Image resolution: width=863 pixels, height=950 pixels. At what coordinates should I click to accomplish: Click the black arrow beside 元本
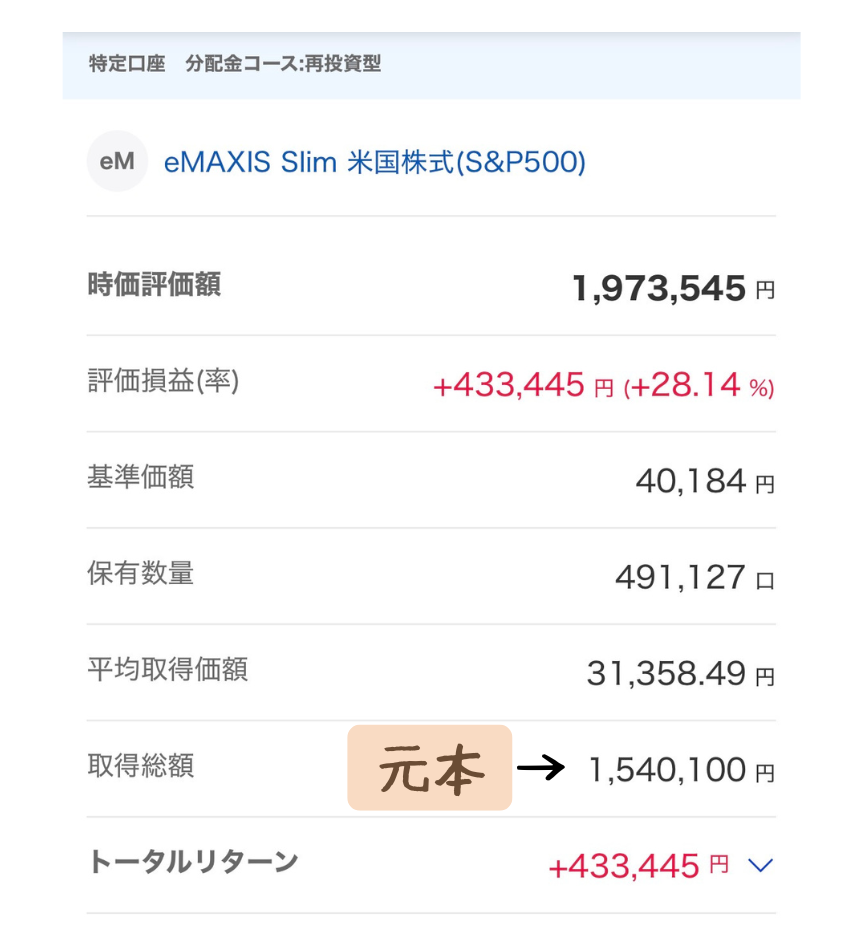point(540,768)
